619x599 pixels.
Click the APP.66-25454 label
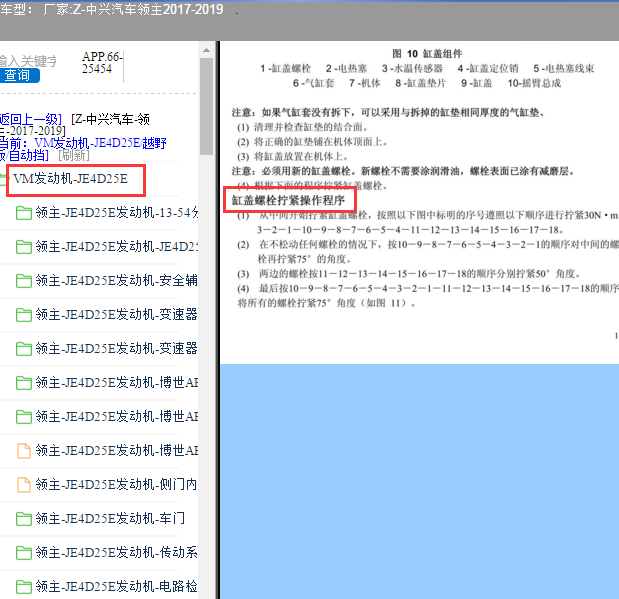(x=103, y=63)
